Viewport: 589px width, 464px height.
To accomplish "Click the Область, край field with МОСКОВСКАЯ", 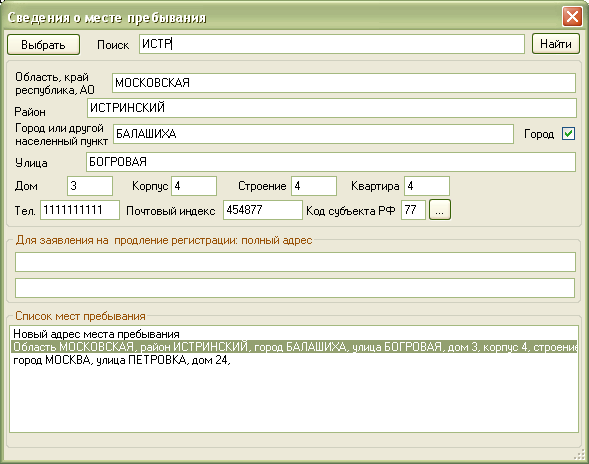I will click(x=344, y=83).
